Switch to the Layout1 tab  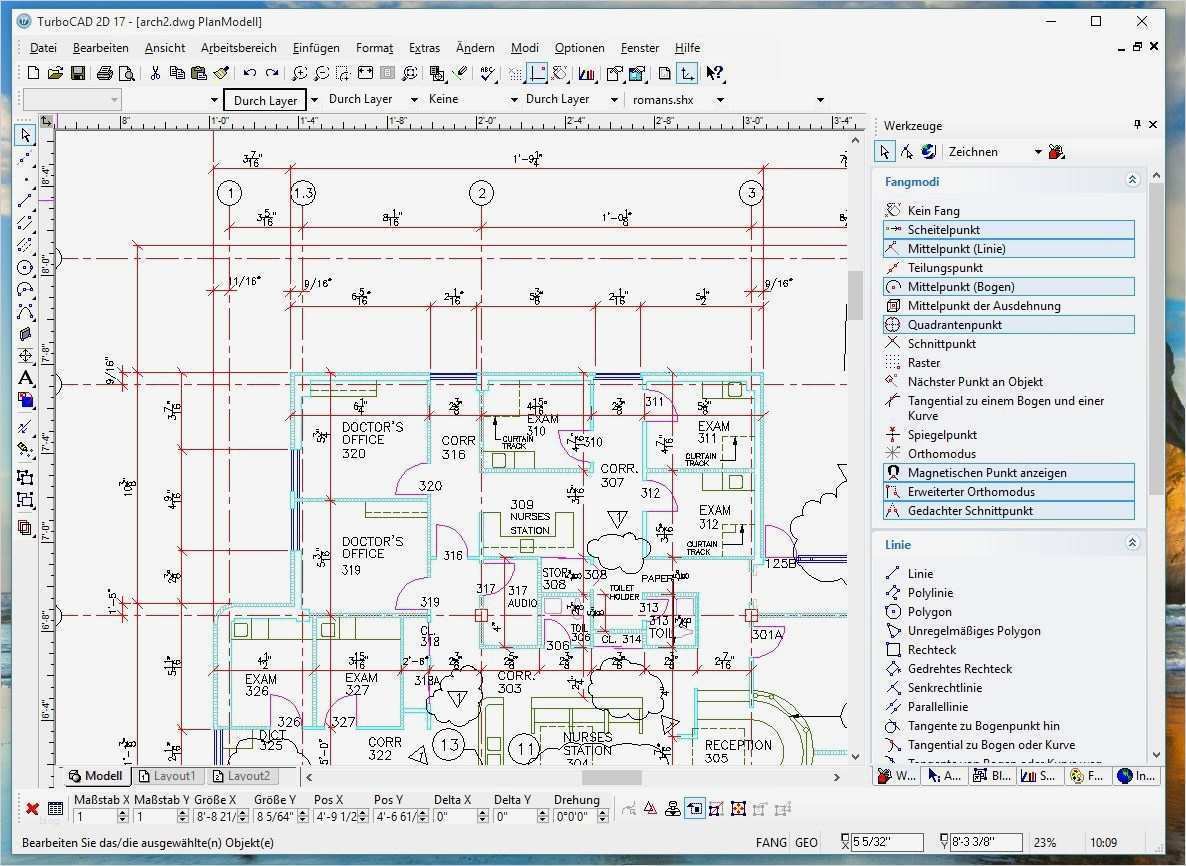tap(169, 776)
